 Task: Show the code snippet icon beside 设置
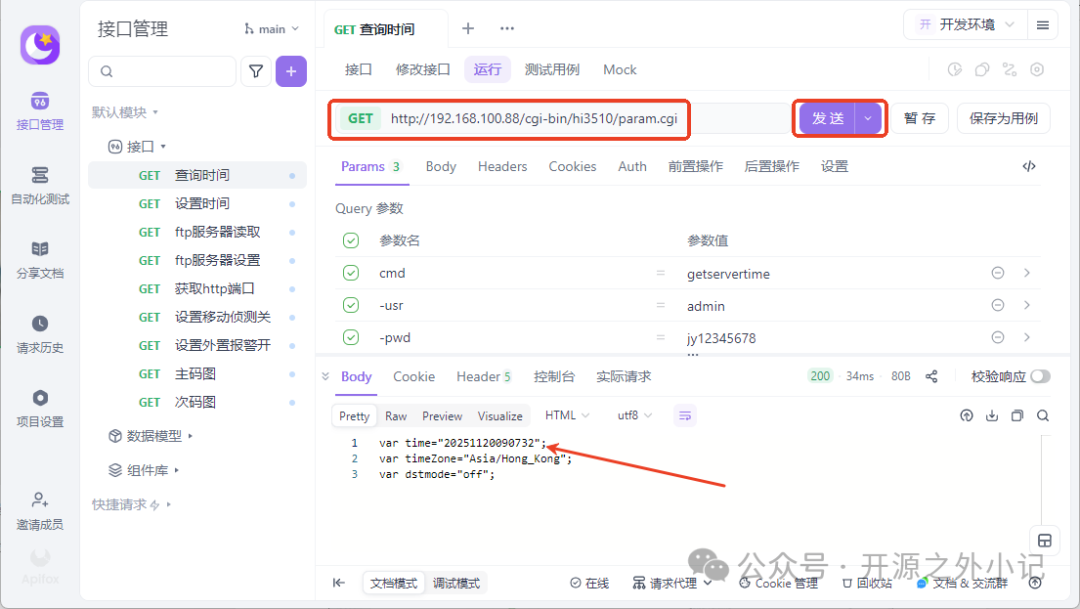[1028, 166]
